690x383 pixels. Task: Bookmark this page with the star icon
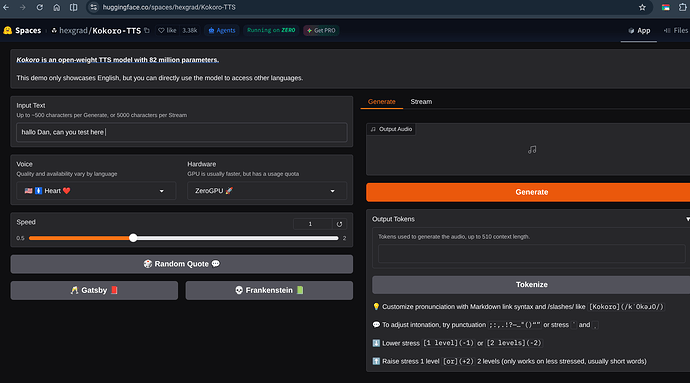(642, 7)
